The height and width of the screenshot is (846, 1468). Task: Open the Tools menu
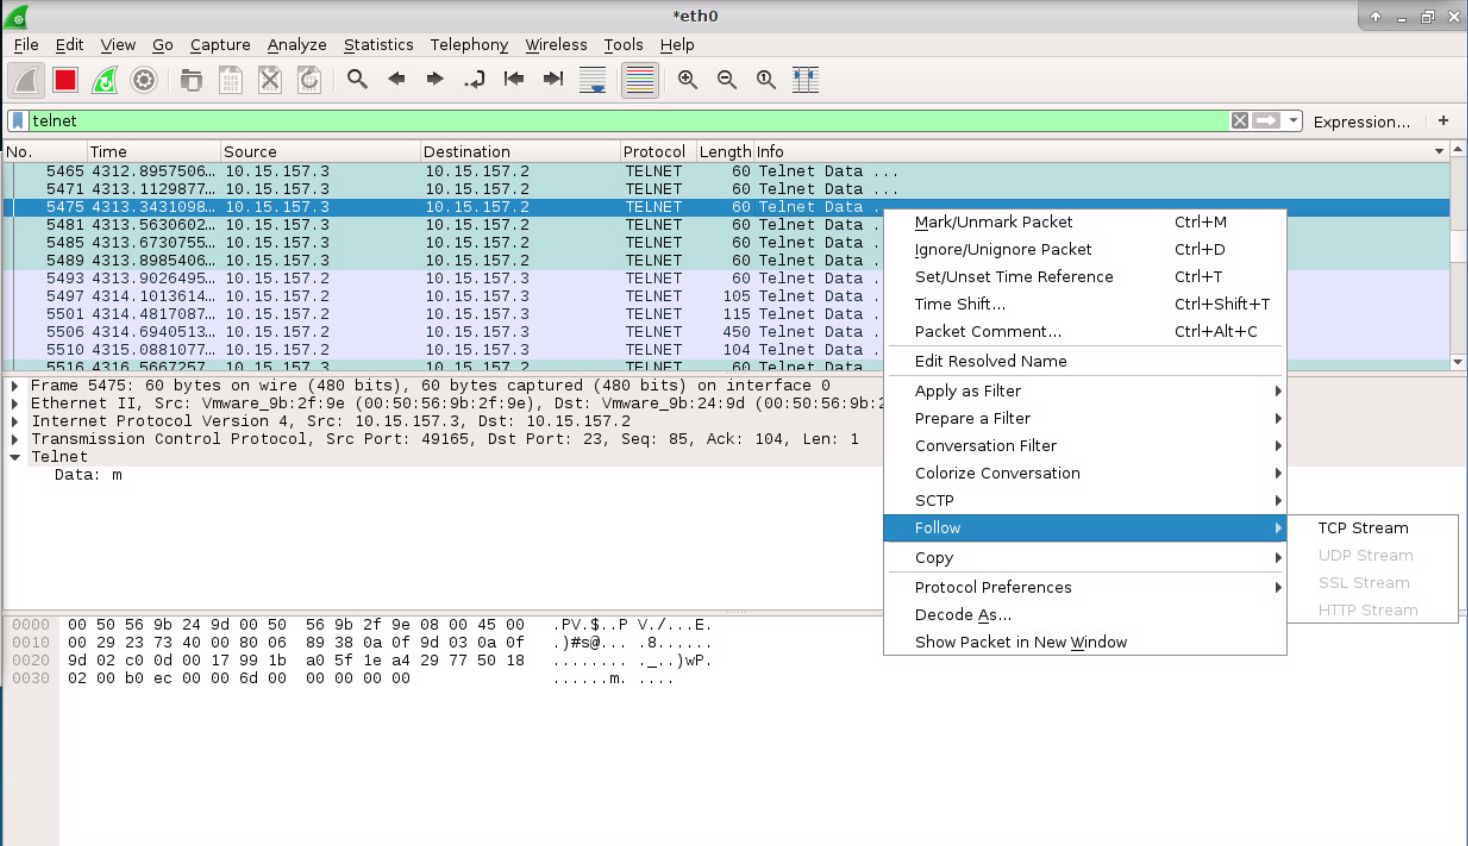tap(623, 45)
